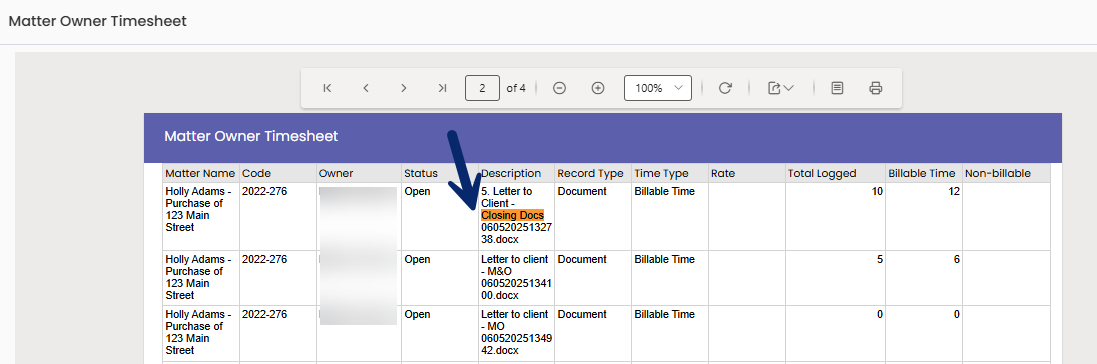Click the Time Type column header
Image resolution: width=1097 pixels, height=364 pixels.
pos(670,174)
